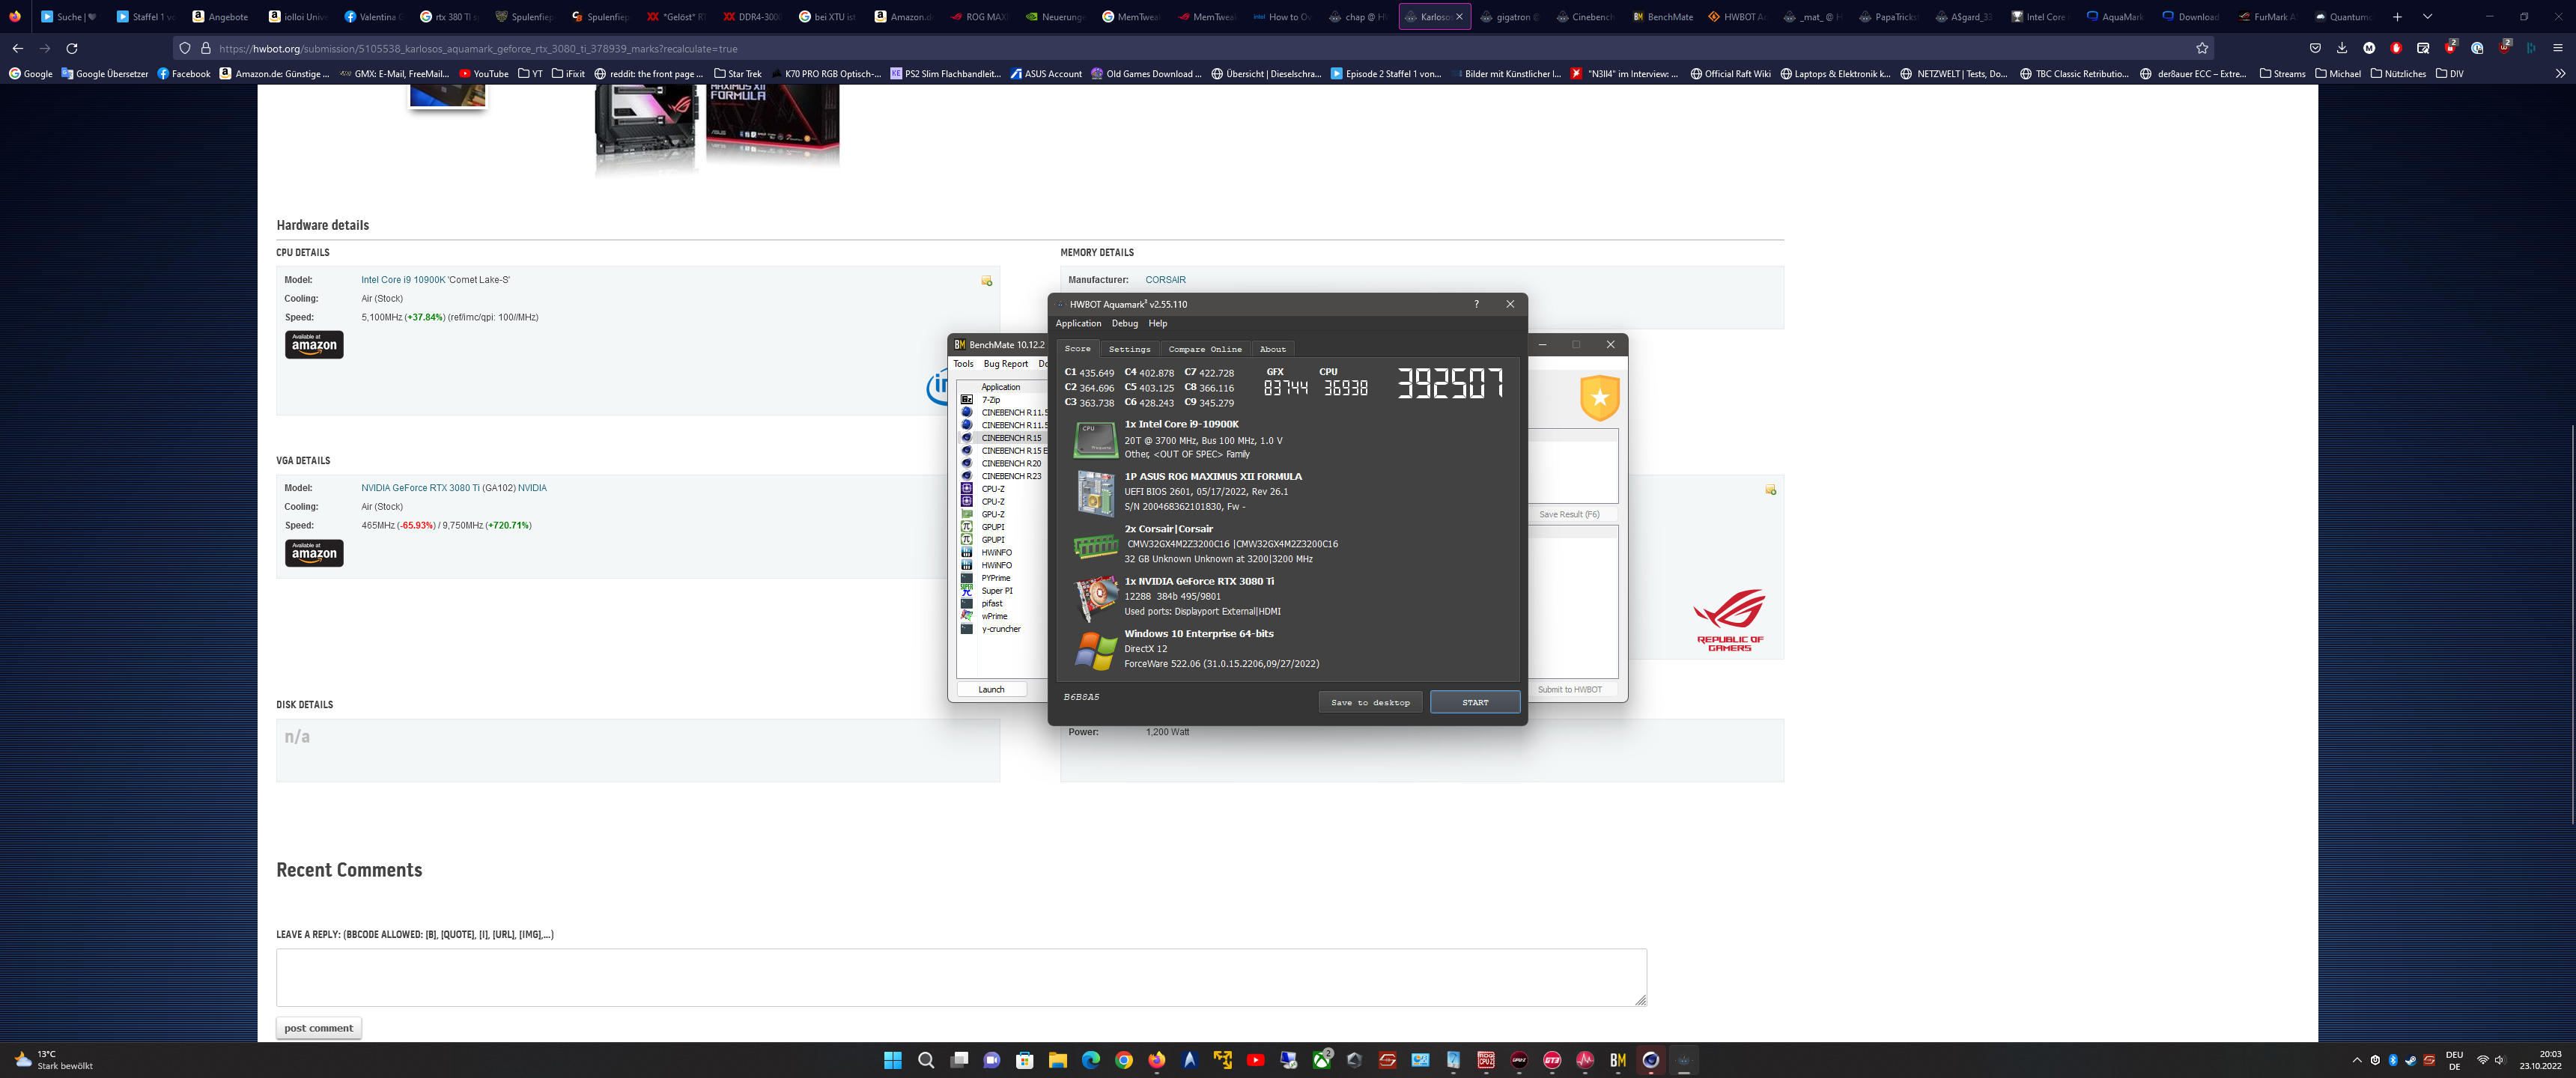Open the About tab in Aquamark
Image resolution: width=2576 pixels, height=1078 pixels.
1272,349
